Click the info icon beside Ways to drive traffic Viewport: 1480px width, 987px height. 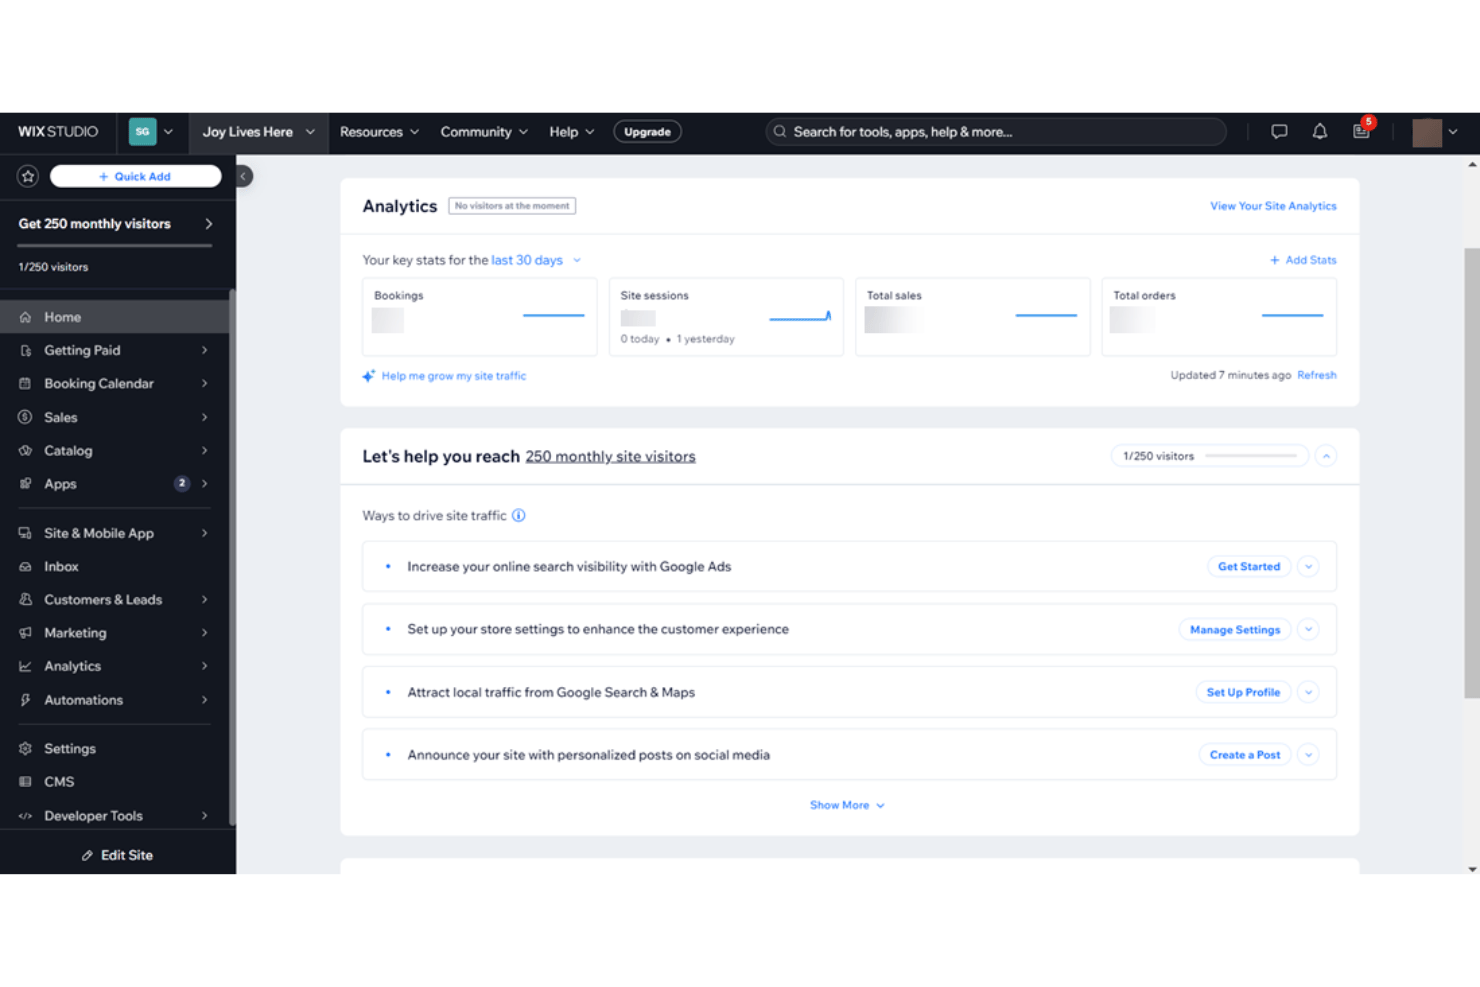(519, 516)
